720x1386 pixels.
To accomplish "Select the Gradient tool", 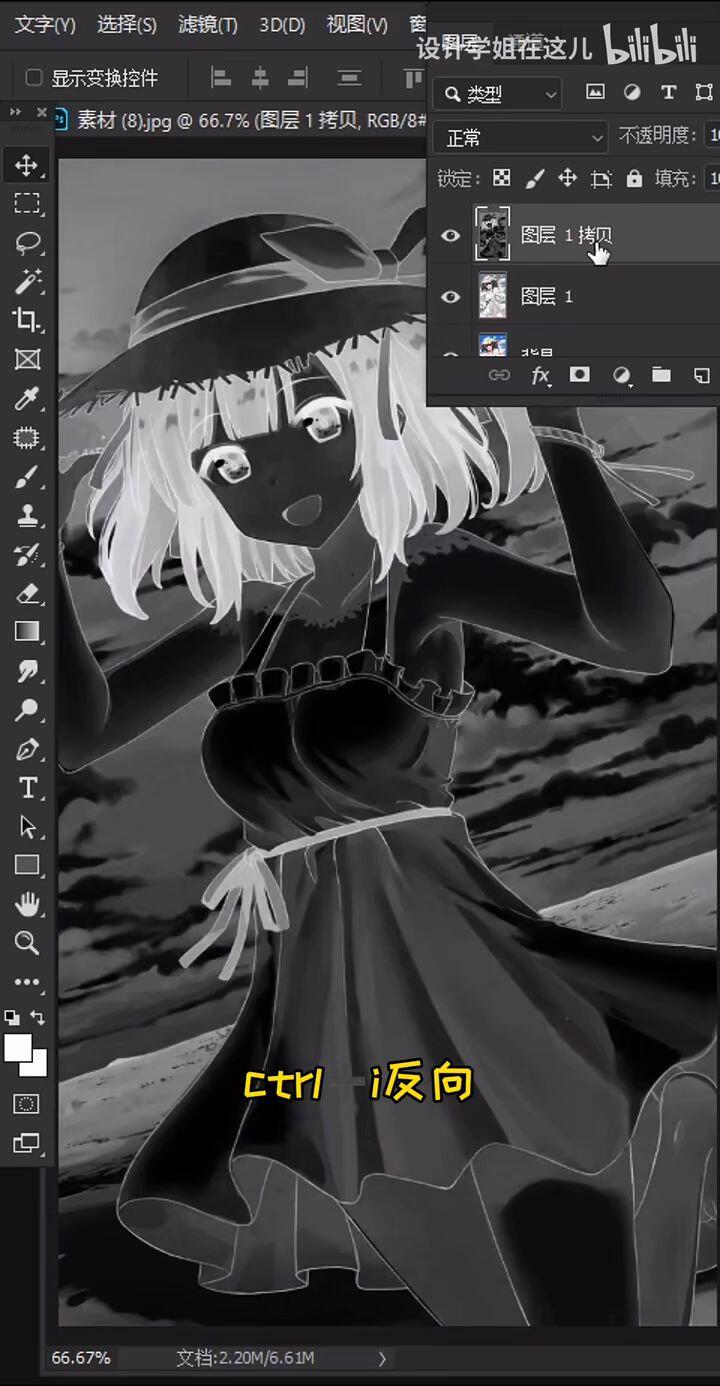I will 27,632.
